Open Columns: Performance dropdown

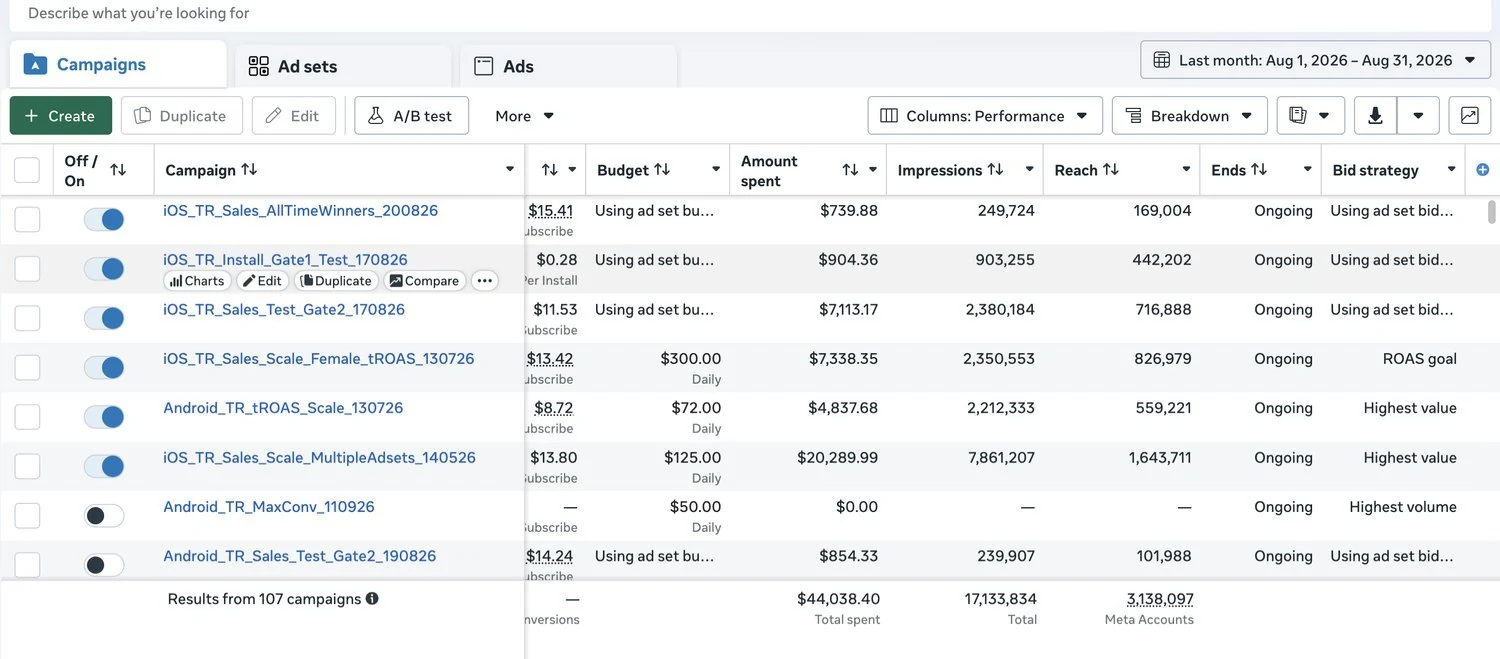pyautogui.click(x=985, y=116)
